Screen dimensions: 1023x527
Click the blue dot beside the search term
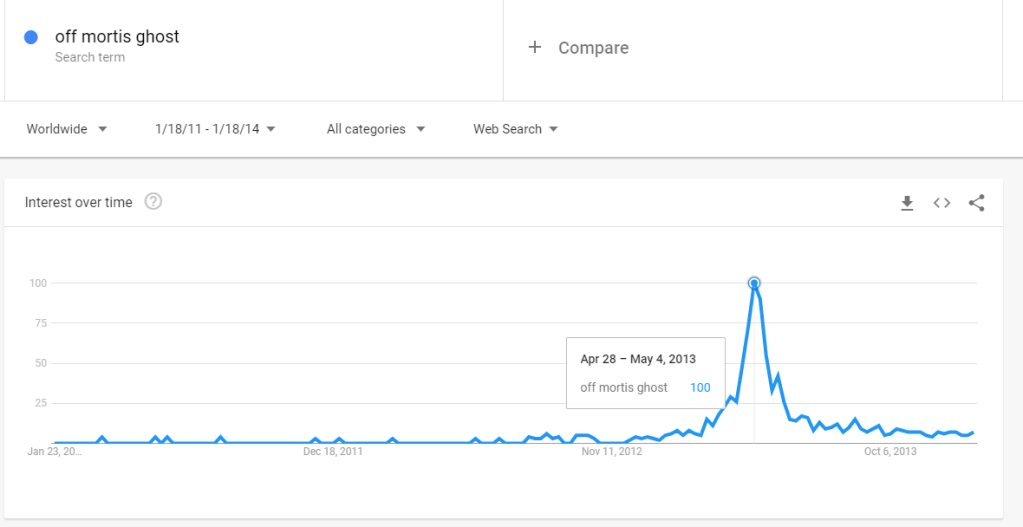(x=31, y=37)
